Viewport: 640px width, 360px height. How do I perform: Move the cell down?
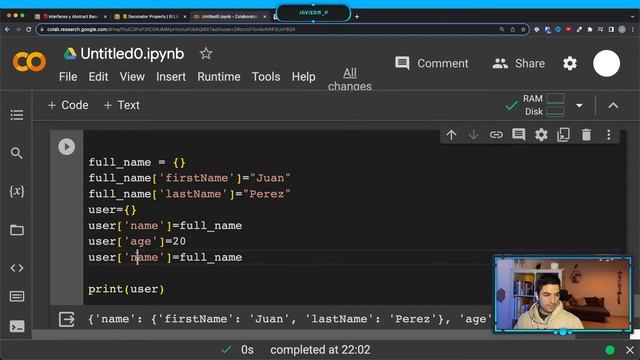[473, 135]
